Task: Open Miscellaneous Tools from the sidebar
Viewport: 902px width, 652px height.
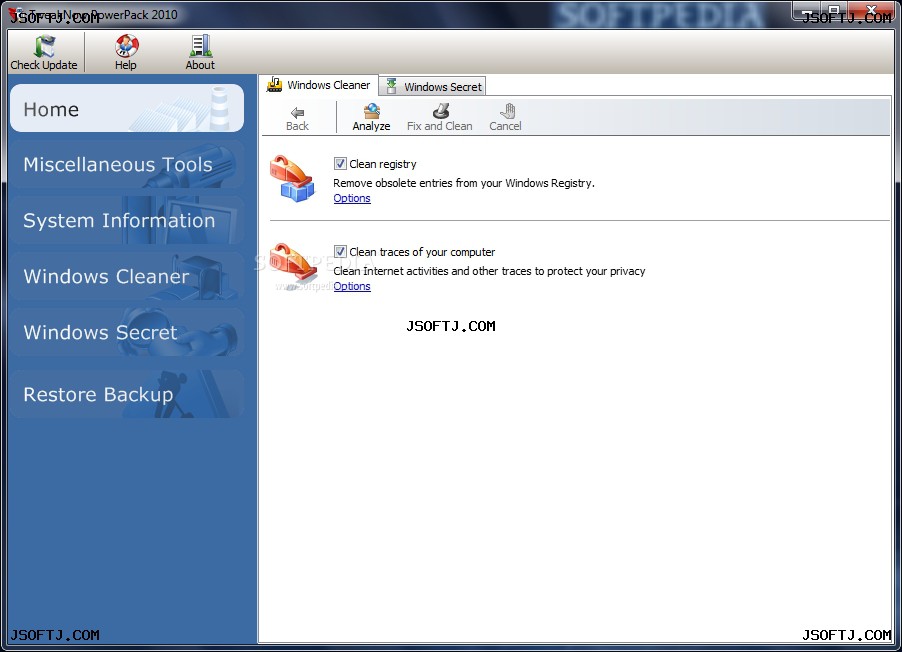Action: 127,165
